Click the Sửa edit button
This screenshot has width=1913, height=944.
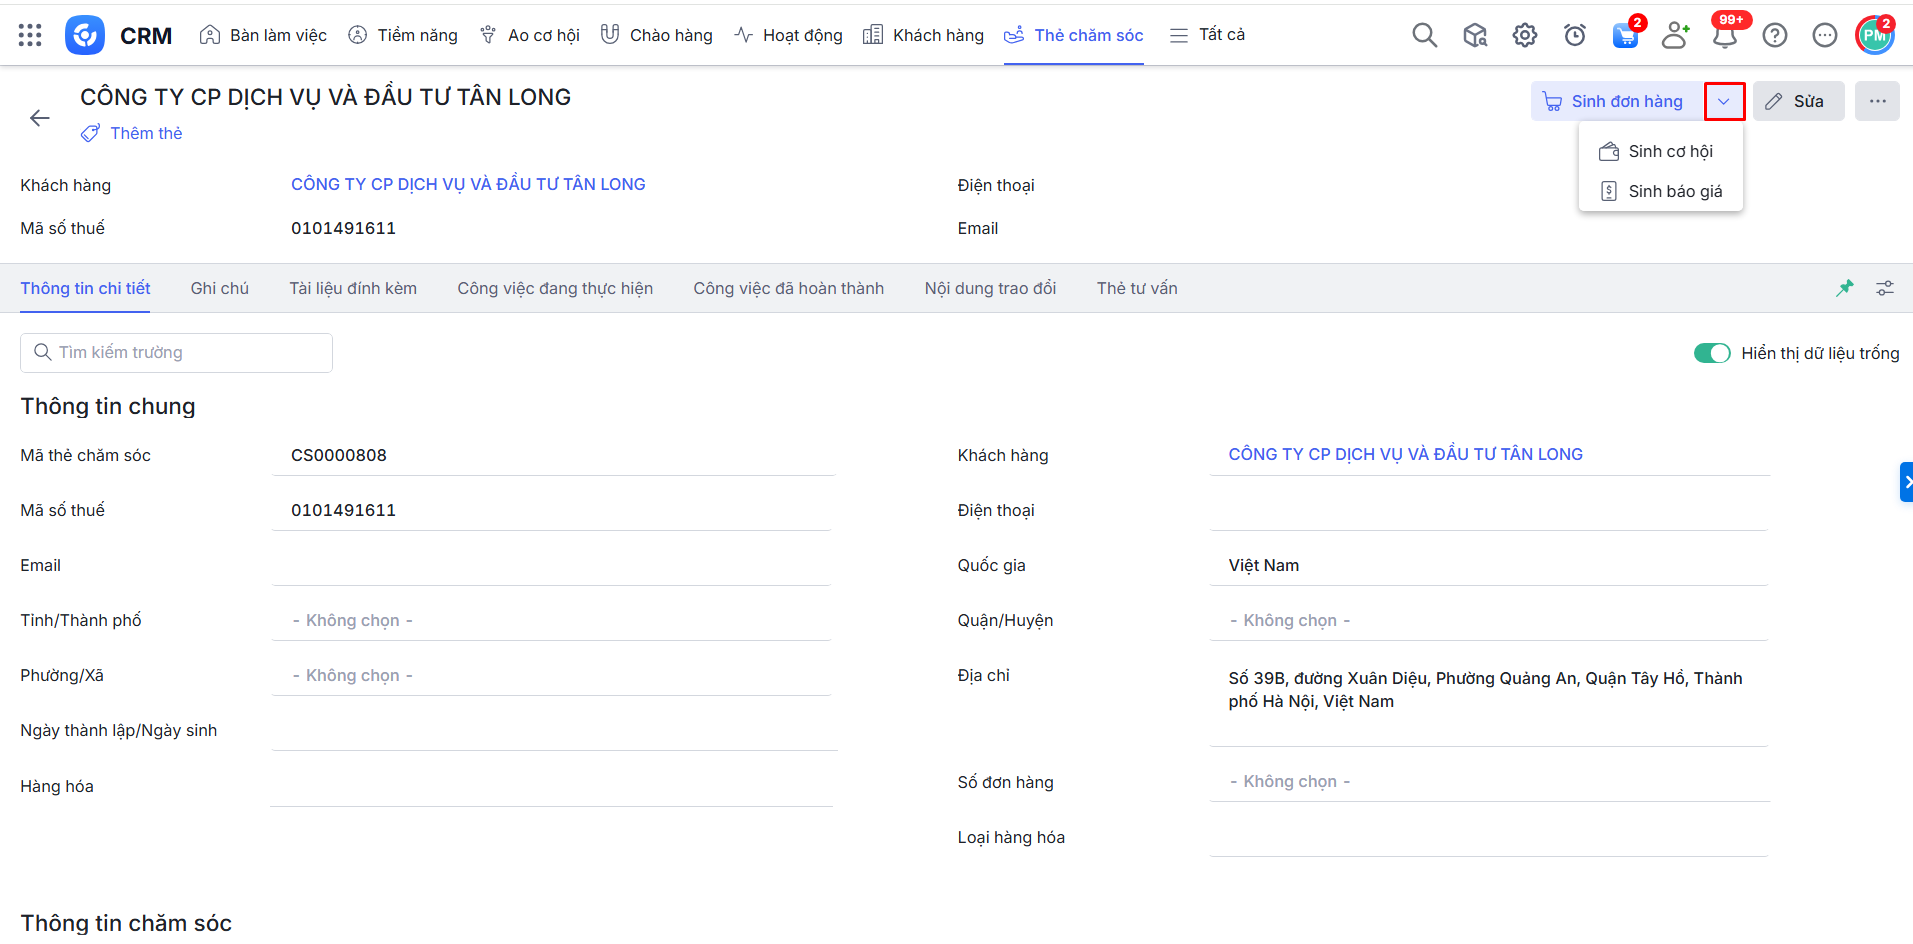point(1797,101)
